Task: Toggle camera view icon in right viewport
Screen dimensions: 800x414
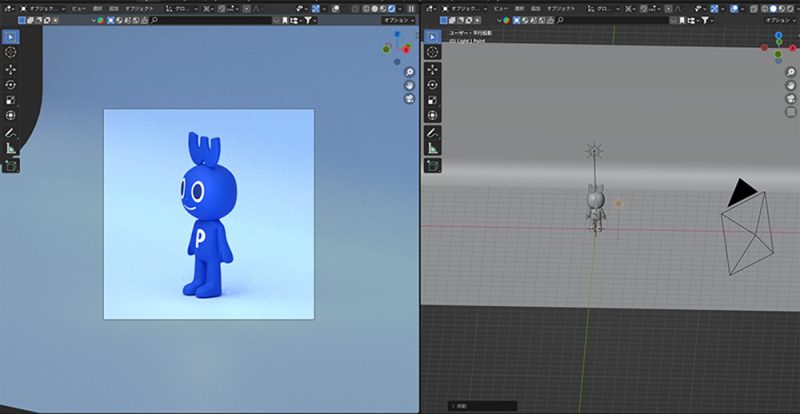Action: coord(790,99)
